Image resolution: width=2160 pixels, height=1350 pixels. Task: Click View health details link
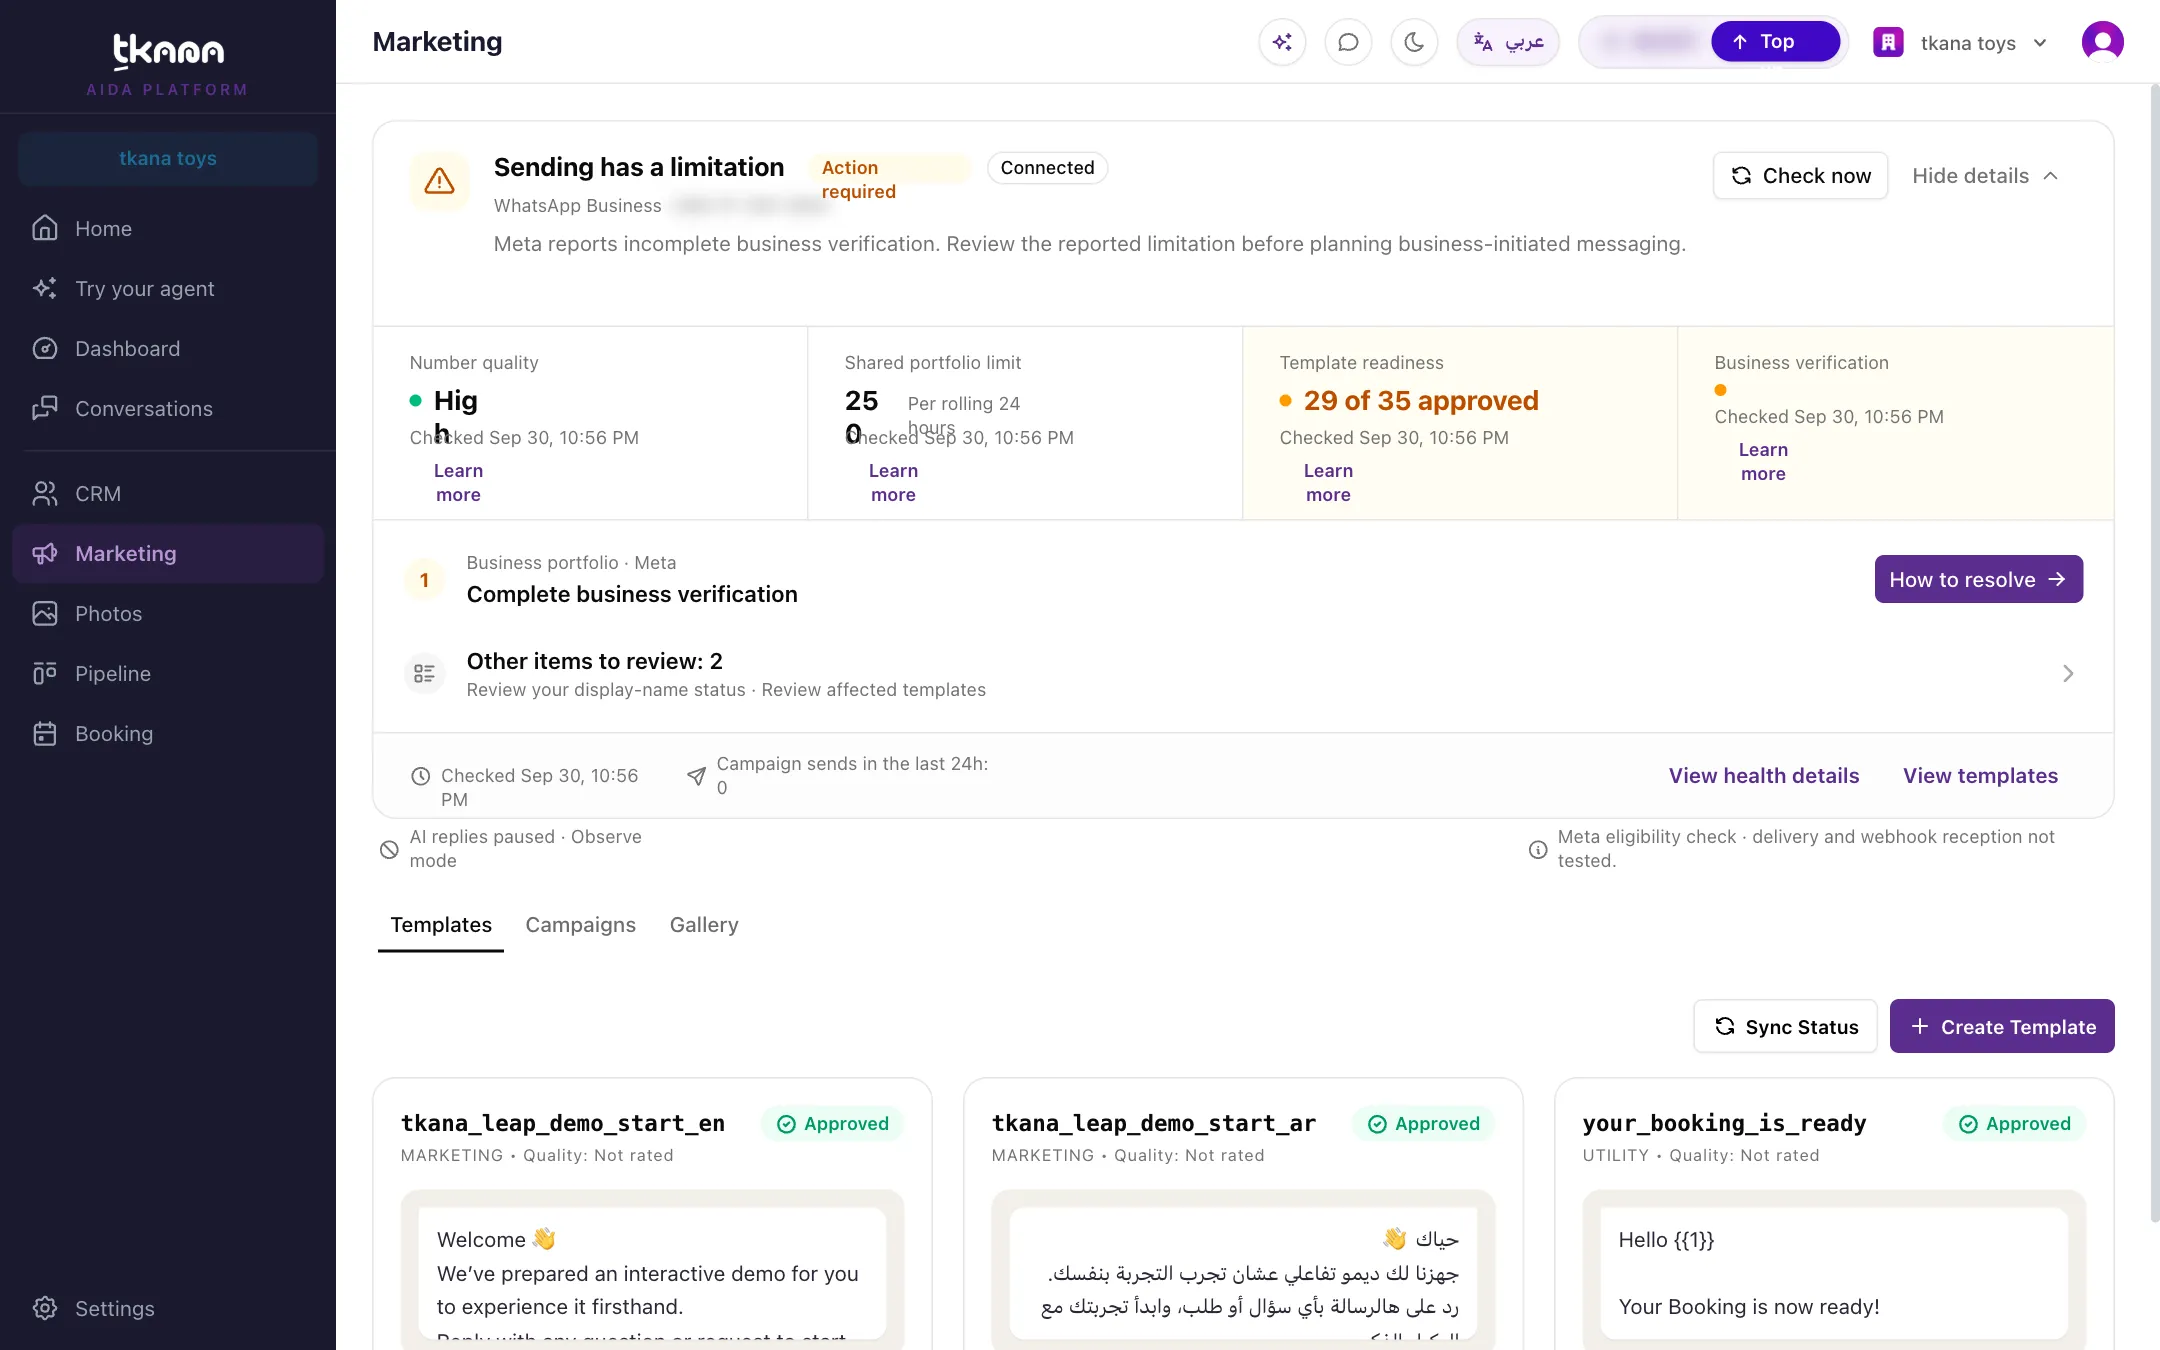point(1764,776)
